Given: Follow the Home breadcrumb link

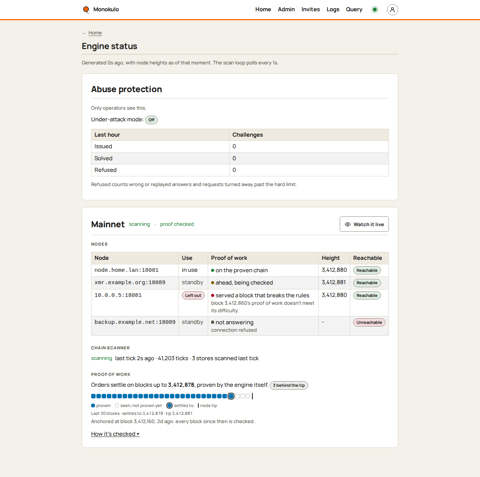Looking at the screenshot, I should pyautogui.click(x=95, y=33).
